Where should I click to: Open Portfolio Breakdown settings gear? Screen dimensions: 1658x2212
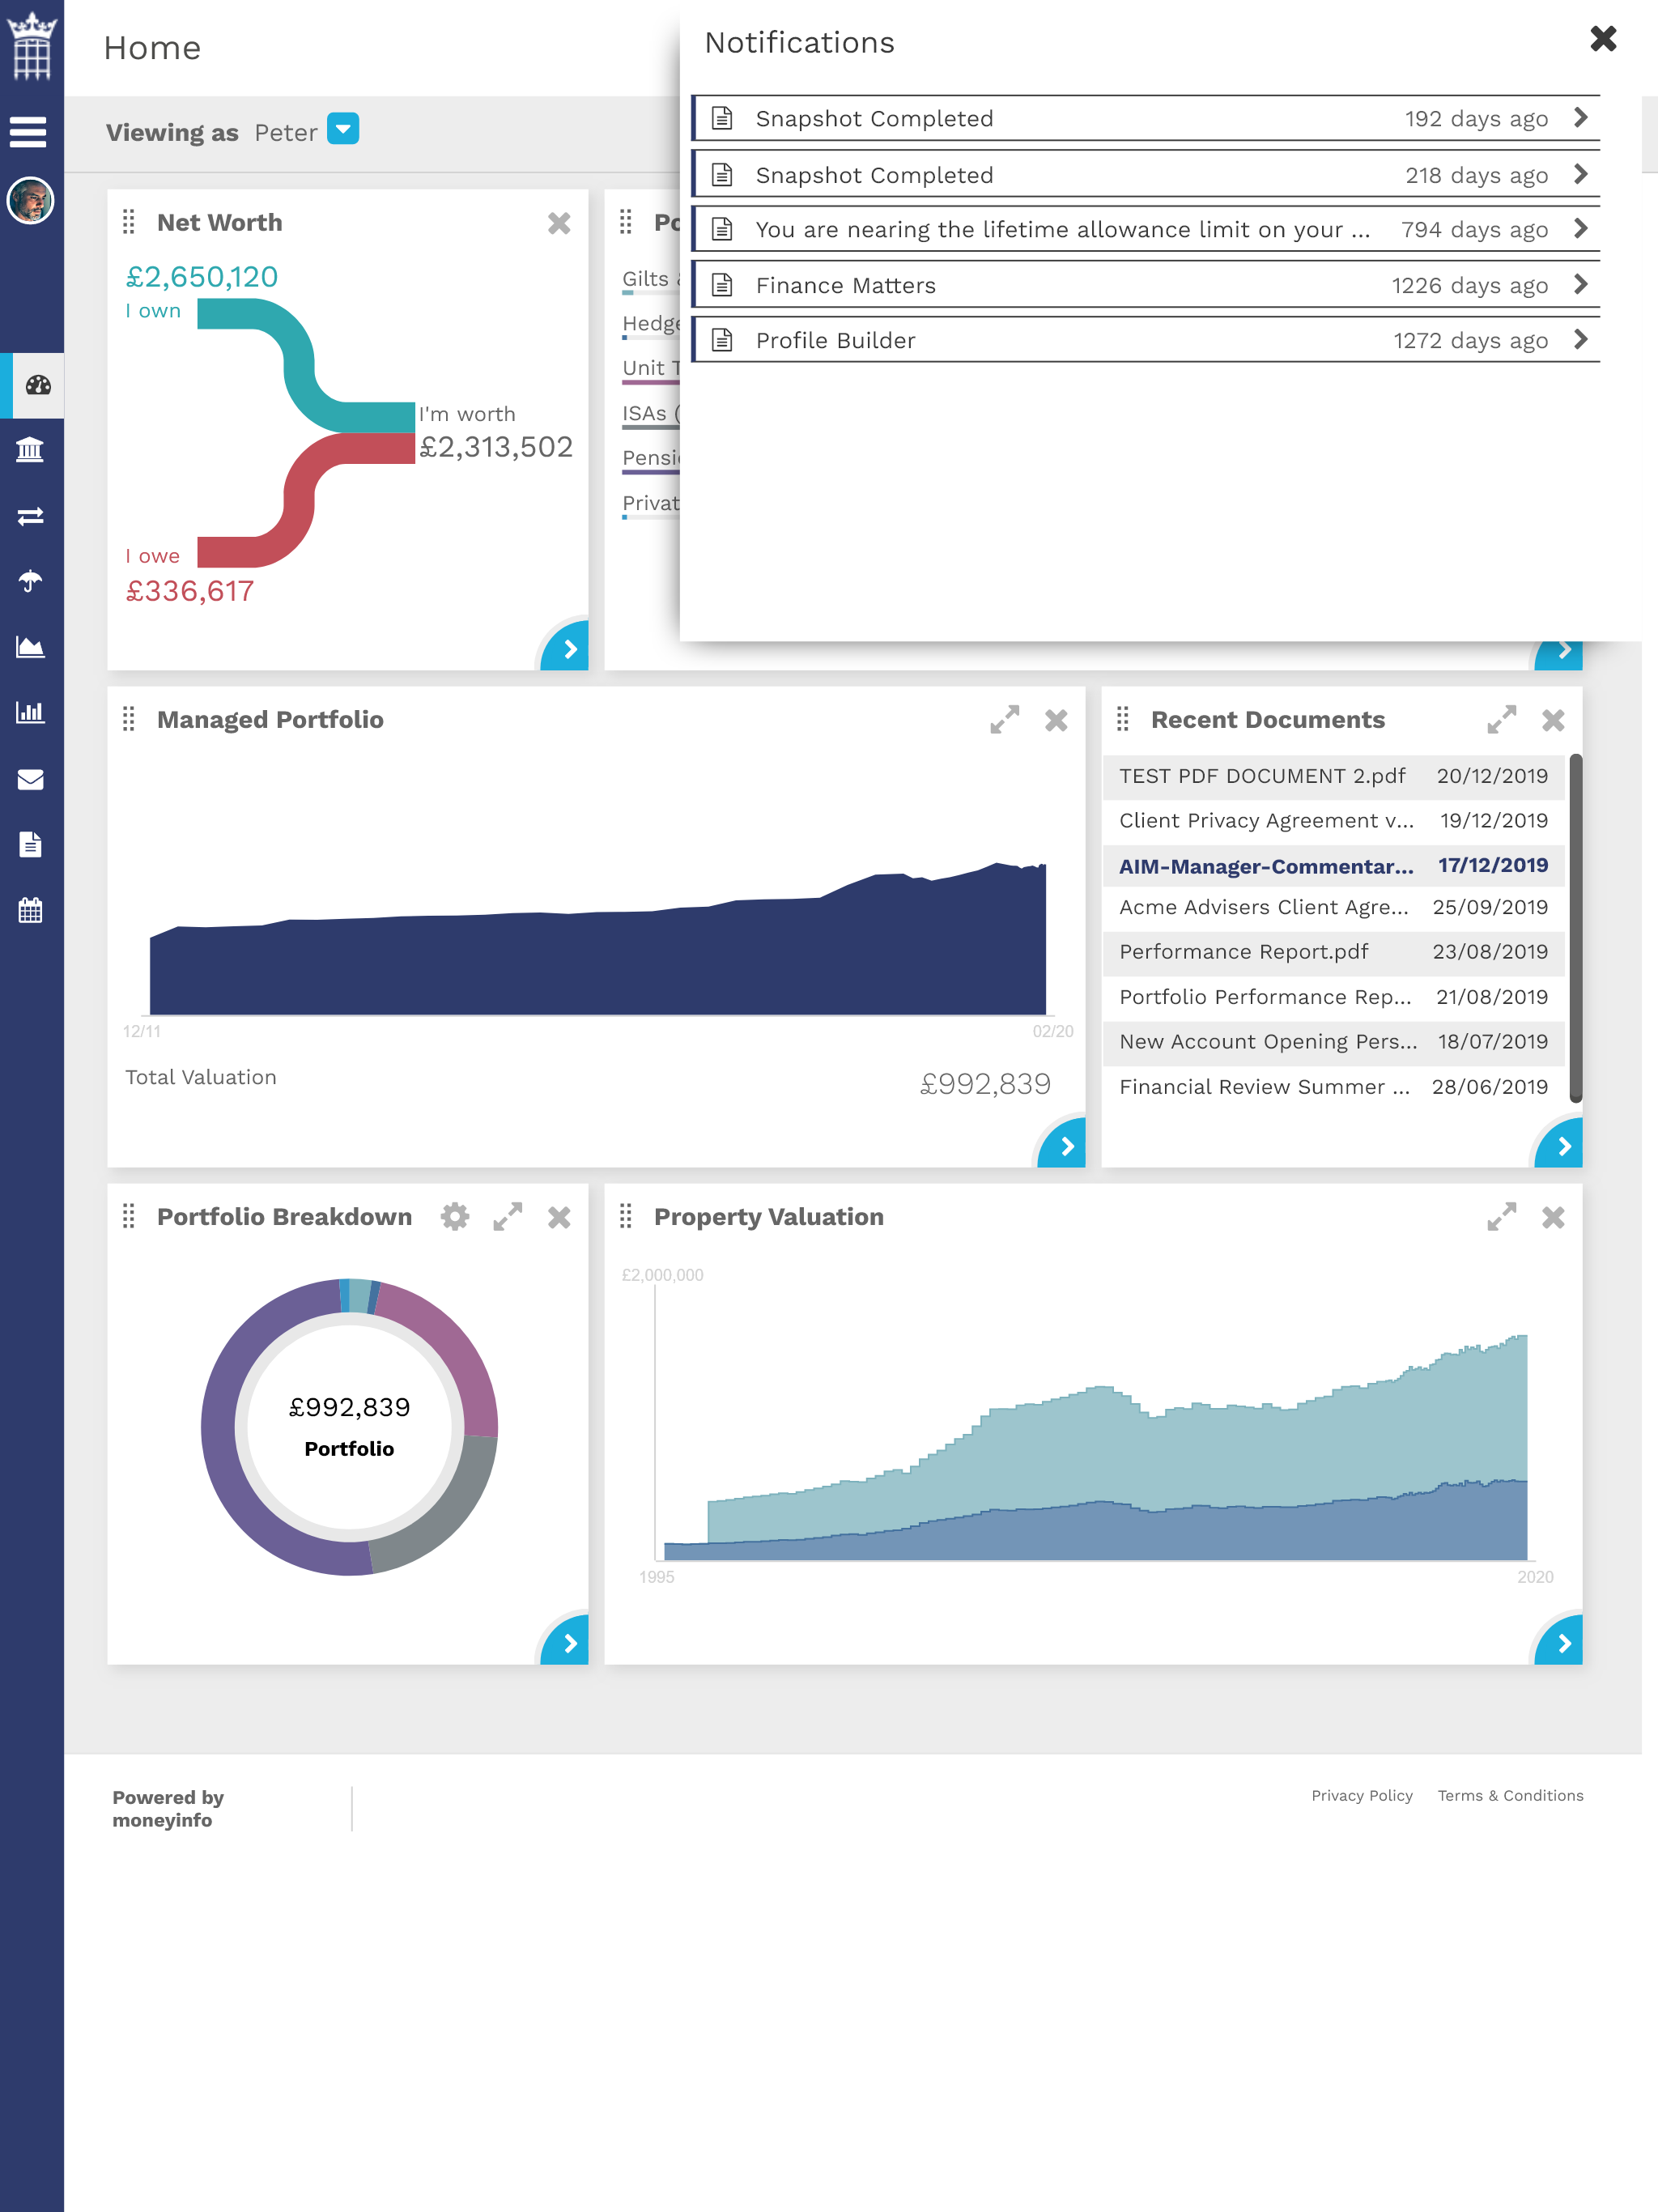[x=455, y=1217]
